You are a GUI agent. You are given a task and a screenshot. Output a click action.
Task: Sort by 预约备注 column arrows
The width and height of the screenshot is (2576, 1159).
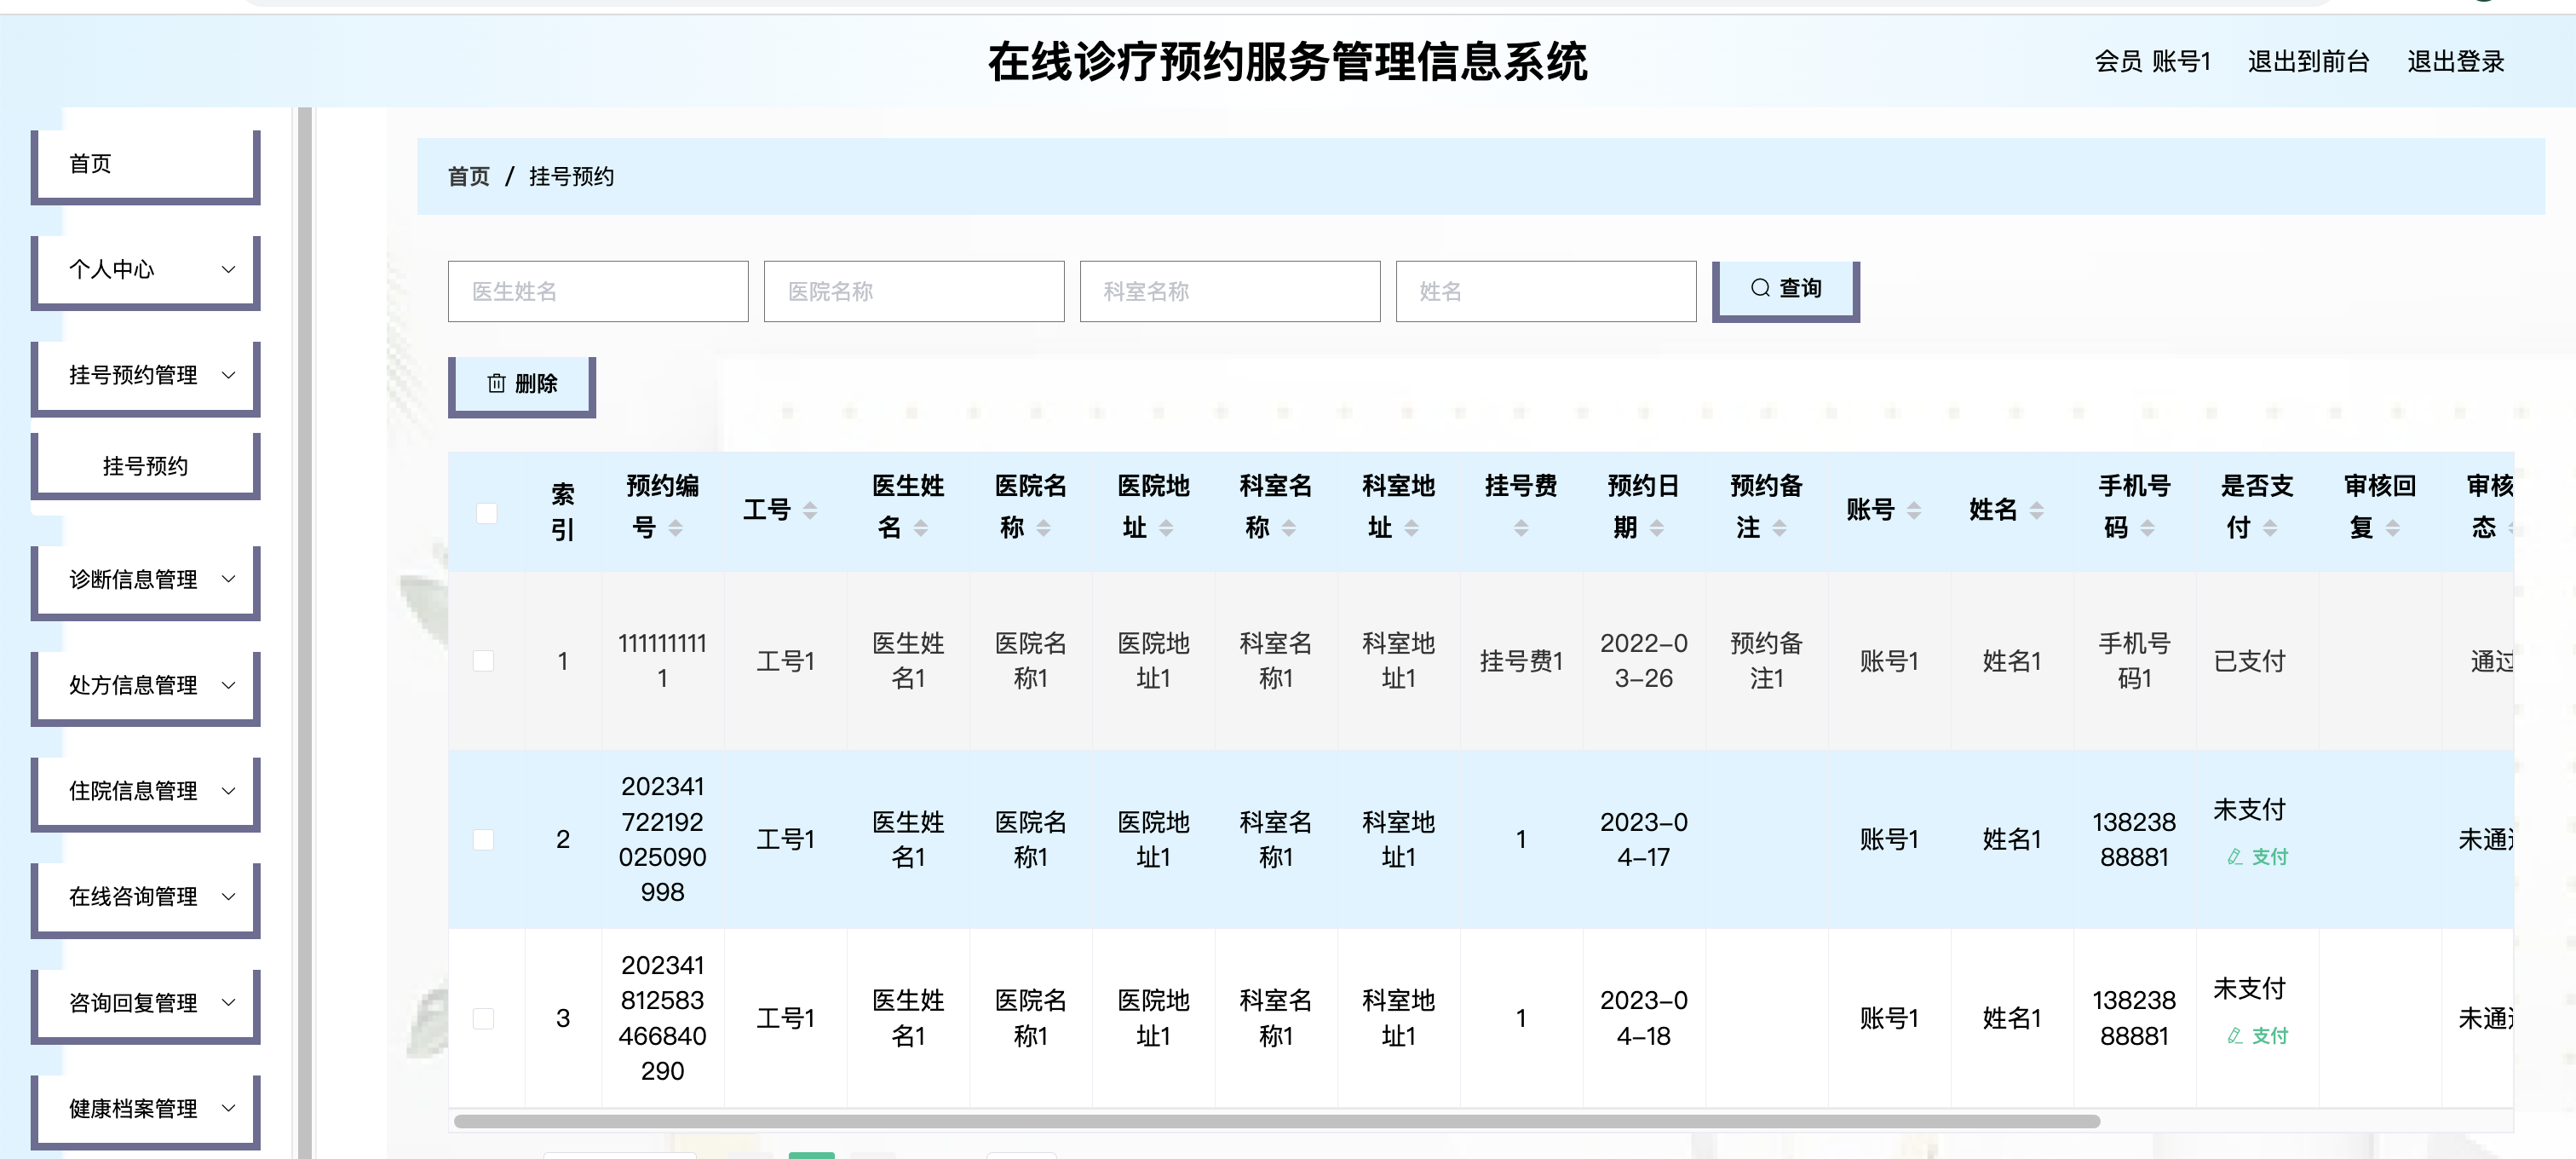[1780, 528]
